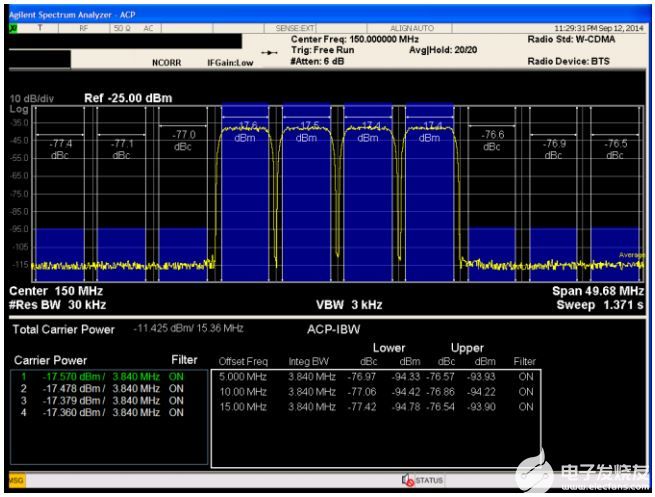Toggle 5.000 MHz offset filter ON
Image resolution: width=655 pixels, height=497 pixels.
tap(525, 376)
